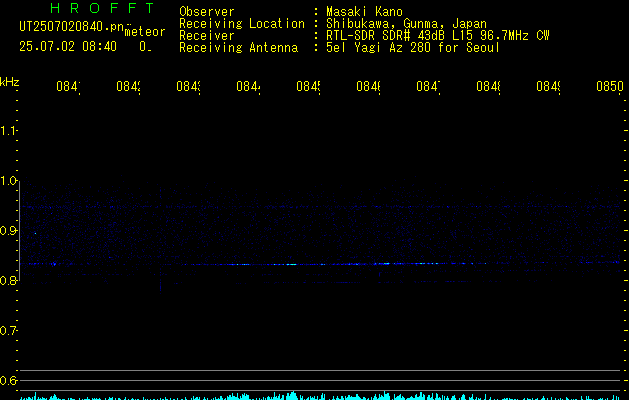
Task: Click the Observer label
Action: coord(207,12)
